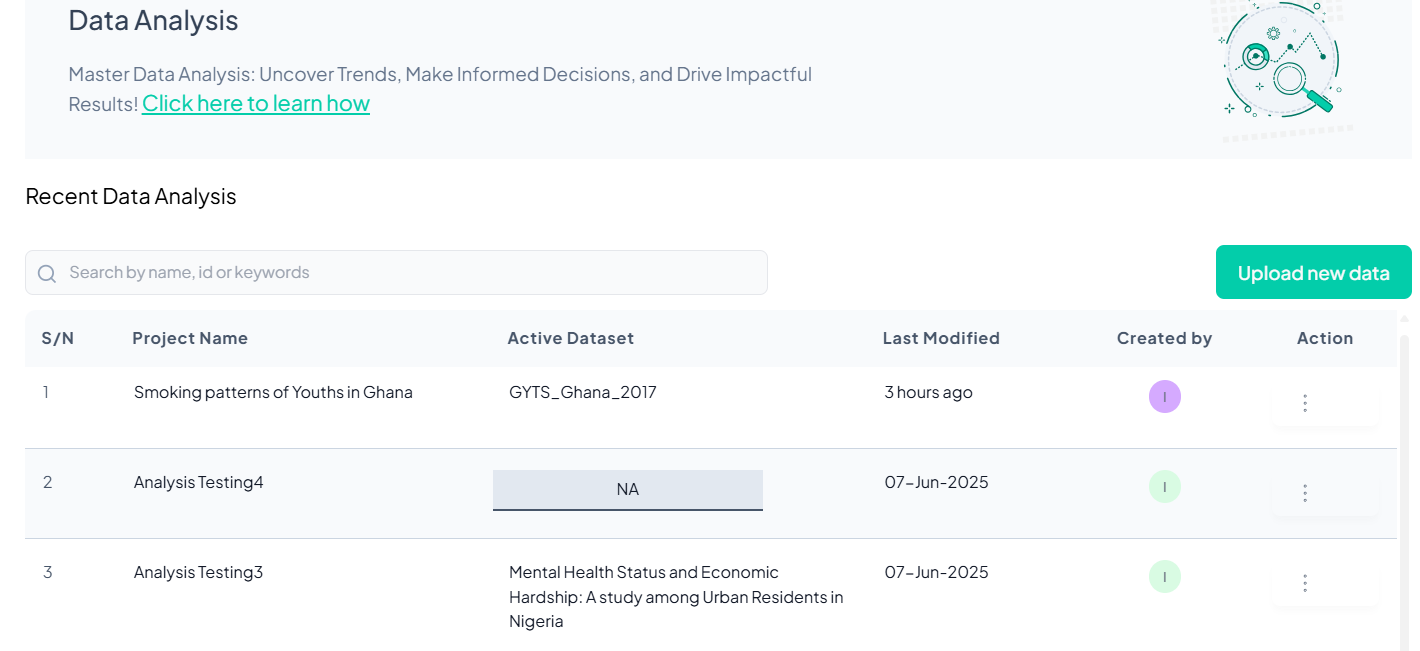This screenshot has height=651, width=1420.
Task: Click the search magnifier icon
Action: (46, 273)
